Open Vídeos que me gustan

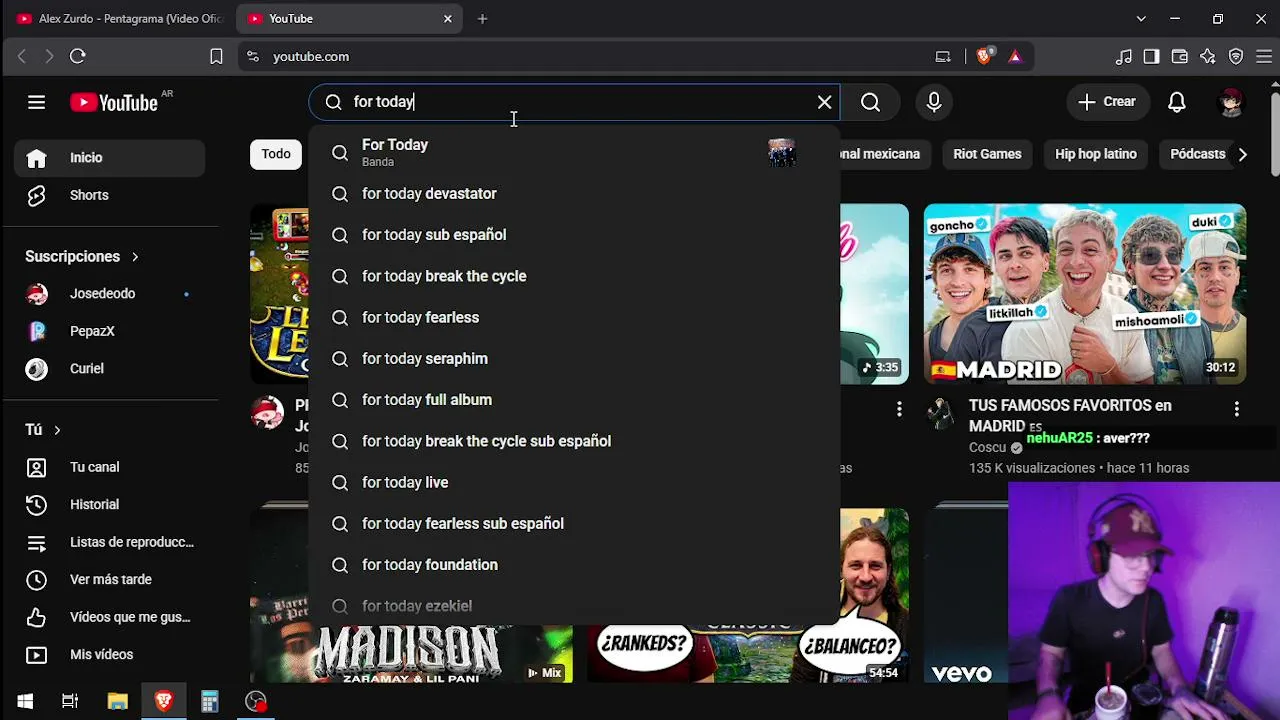click(x=109, y=617)
